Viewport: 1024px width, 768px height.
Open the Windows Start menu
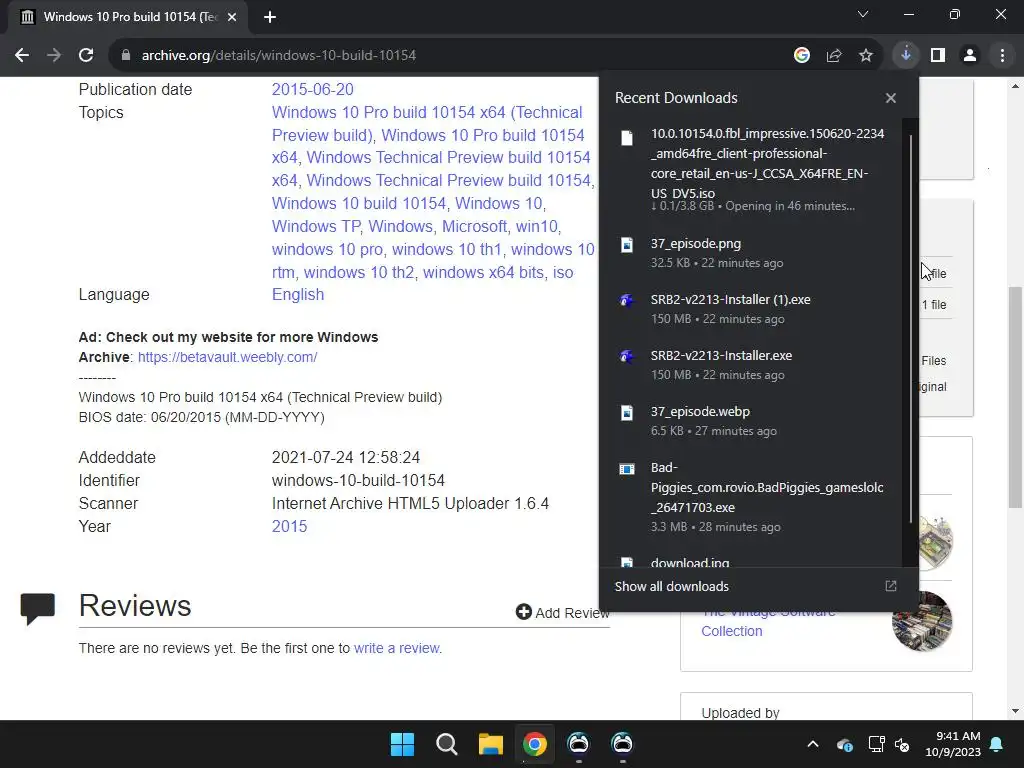click(x=402, y=744)
